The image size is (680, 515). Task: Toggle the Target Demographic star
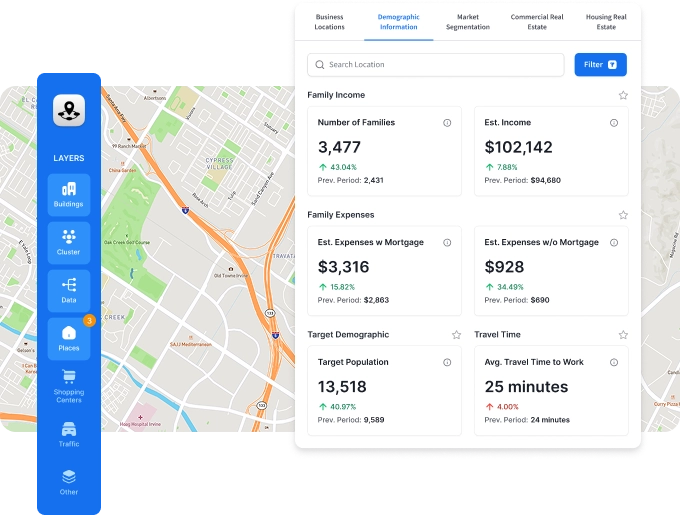(x=456, y=335)
